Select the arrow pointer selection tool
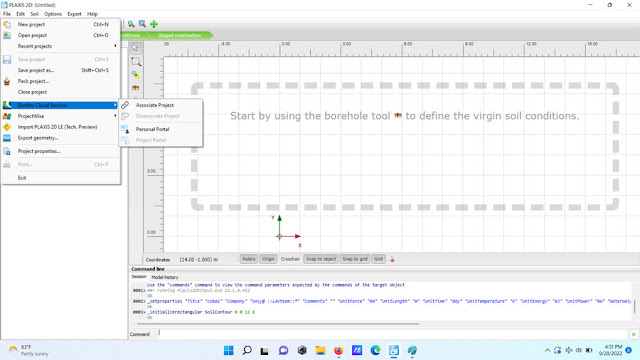640x360 pixels. (136, 48)
